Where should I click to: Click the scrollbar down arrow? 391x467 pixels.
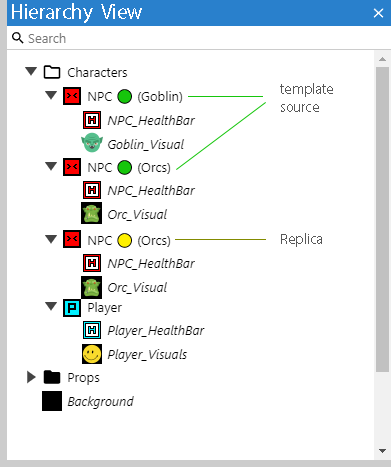[382, 451]
